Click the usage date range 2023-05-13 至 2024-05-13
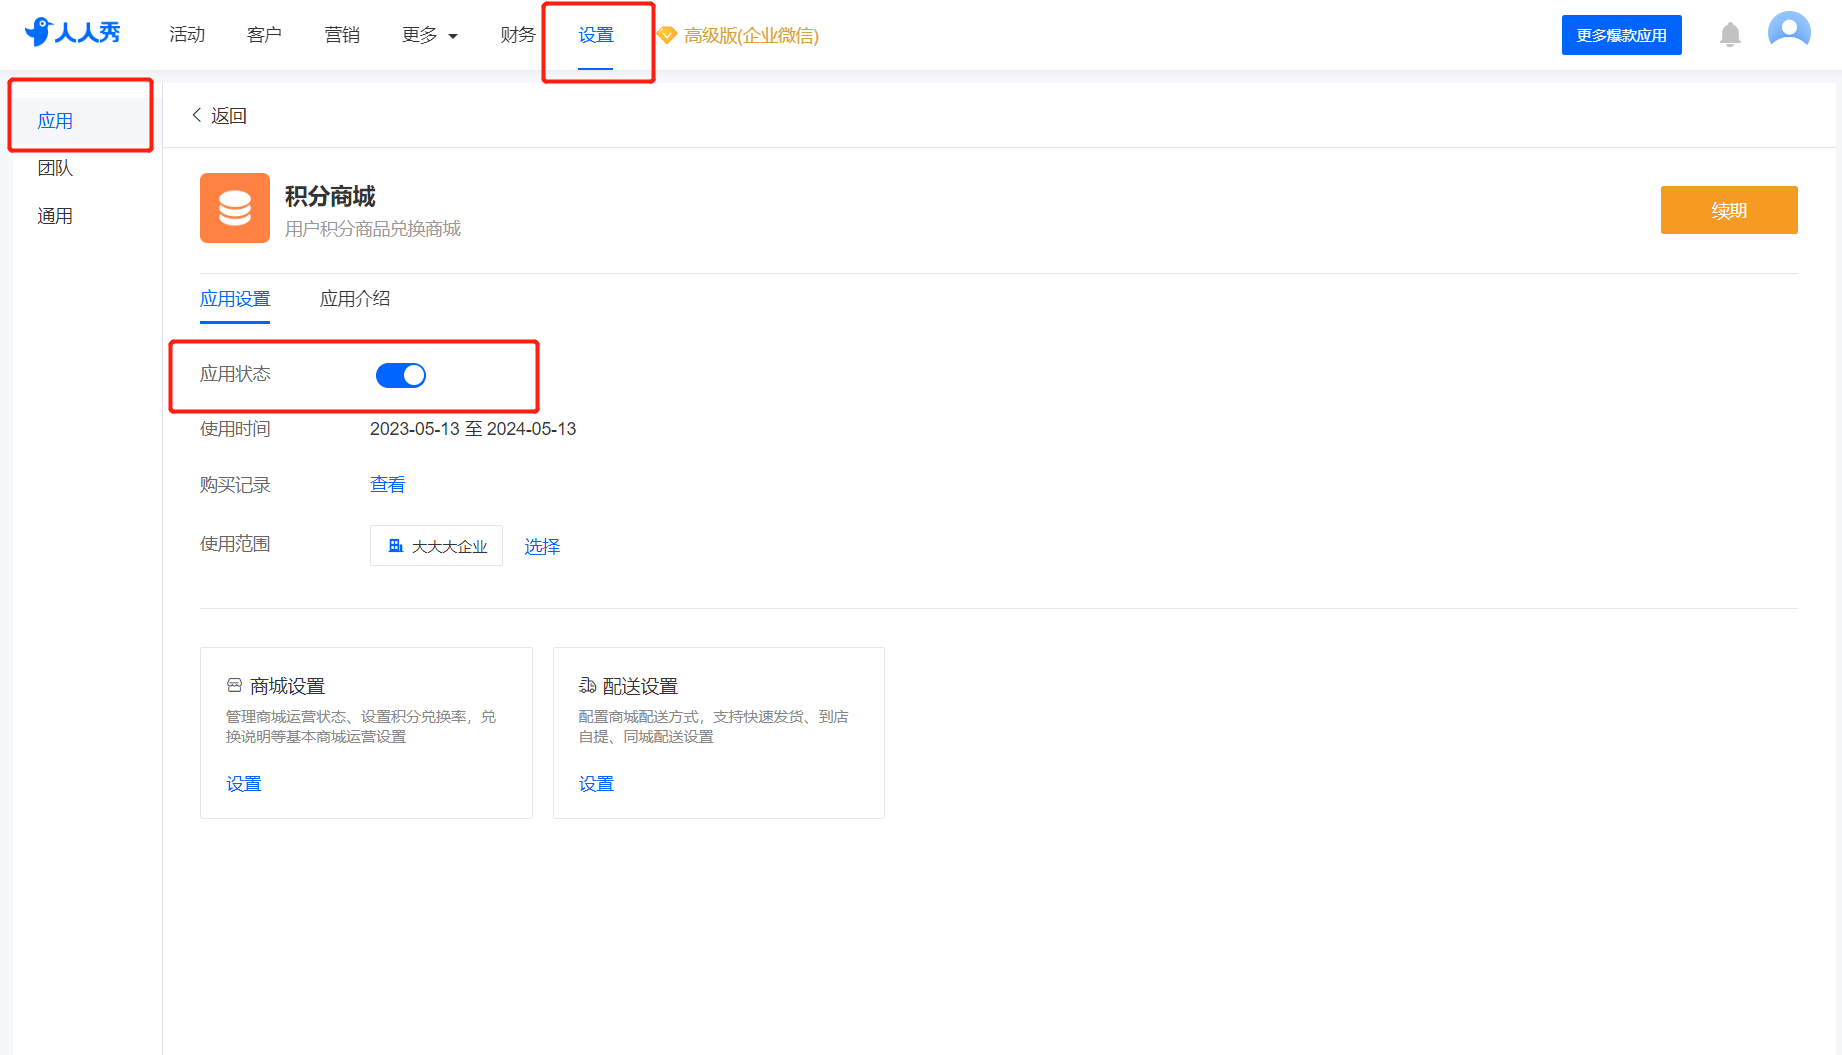This screenshot has height=1055, width=1842. pos(473,429)
